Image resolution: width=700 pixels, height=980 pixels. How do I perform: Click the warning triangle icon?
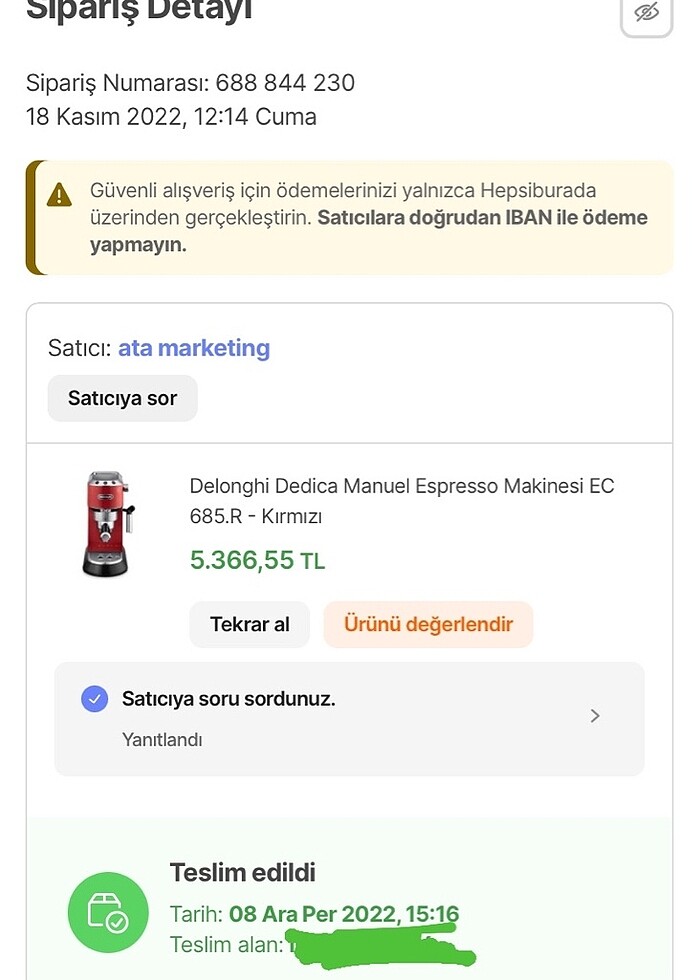[x=57, y=195]
